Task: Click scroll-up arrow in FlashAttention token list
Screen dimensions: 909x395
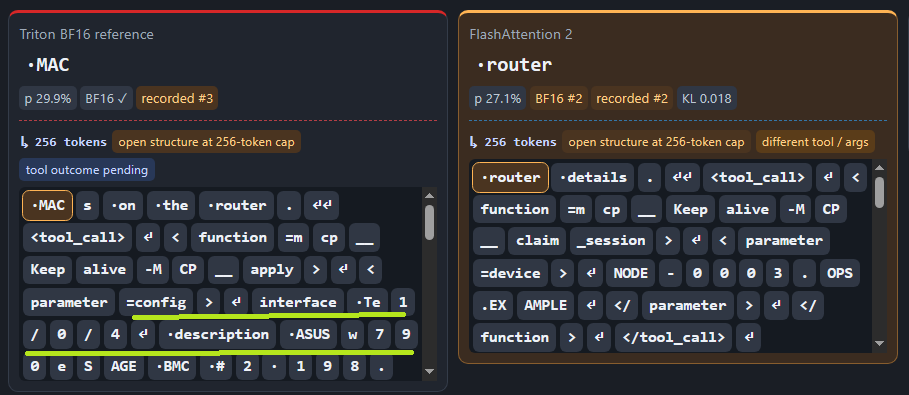Action: (879, 168)
